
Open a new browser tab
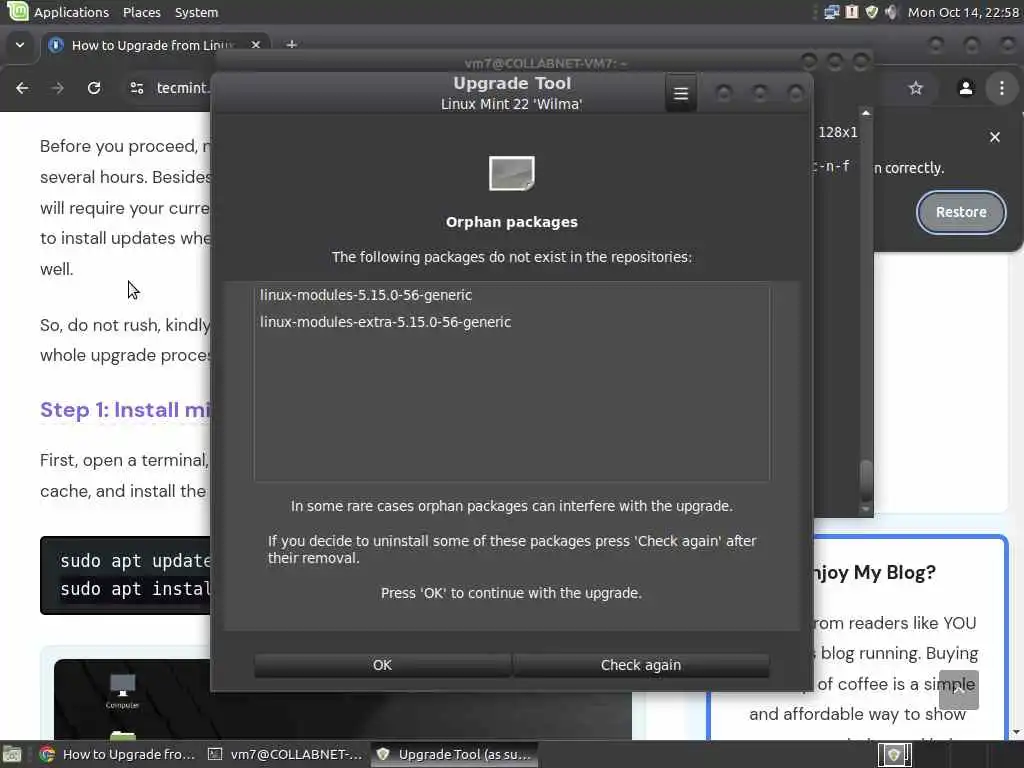click(x=292, y=44)
